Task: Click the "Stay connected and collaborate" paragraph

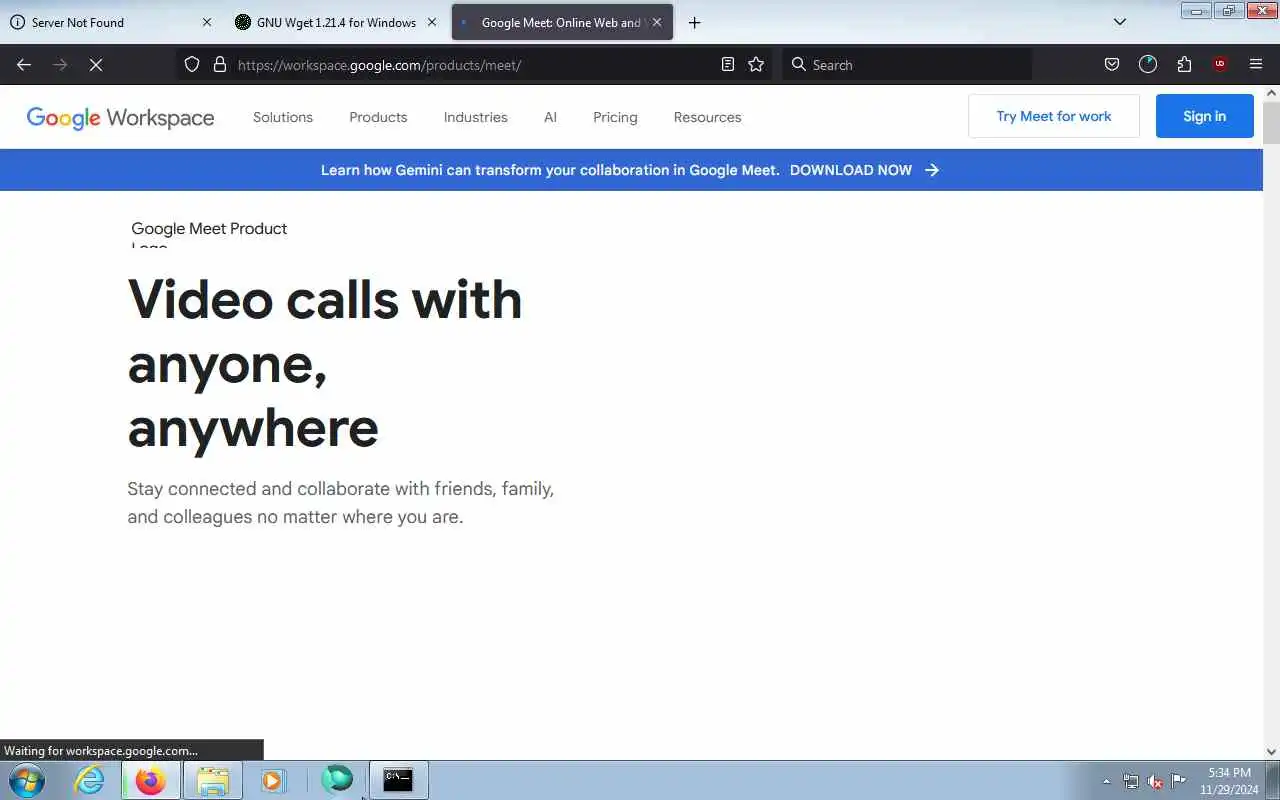Action: pyautogui.click(x=341, y=503)
